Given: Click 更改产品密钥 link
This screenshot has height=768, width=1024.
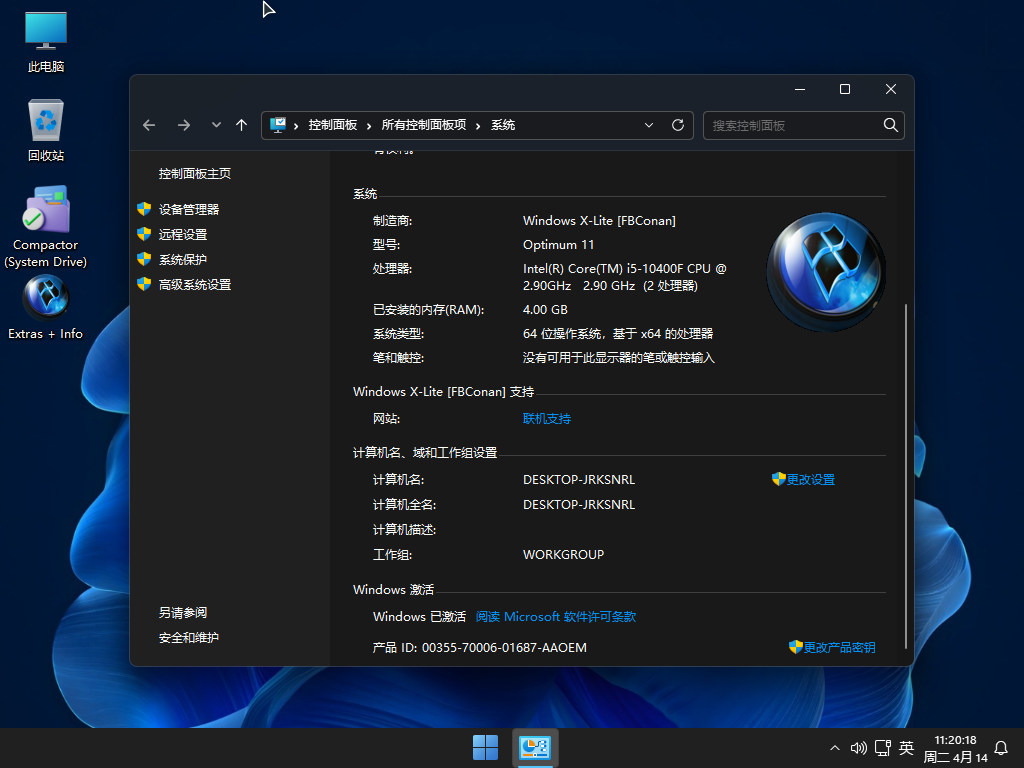Looking at the screenshot, I should coord(840,647).
